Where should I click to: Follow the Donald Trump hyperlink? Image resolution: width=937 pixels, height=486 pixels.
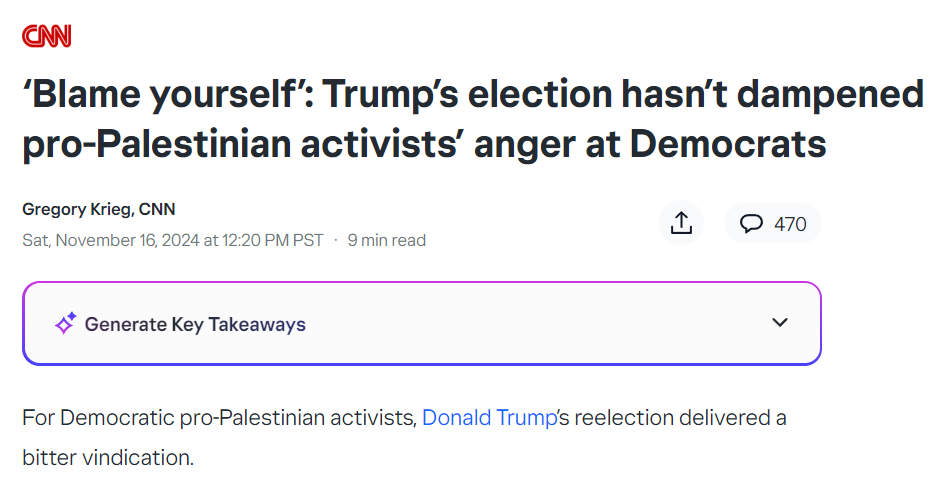pyautogui.click(x=489, y=417)
